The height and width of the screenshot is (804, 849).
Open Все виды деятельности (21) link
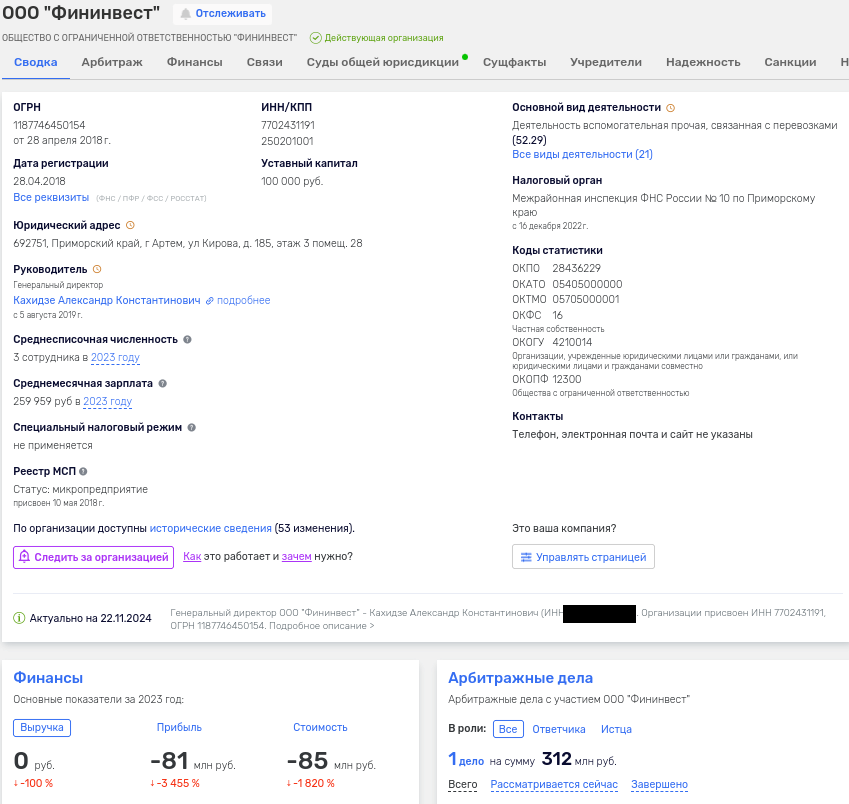tap(583, 154)
